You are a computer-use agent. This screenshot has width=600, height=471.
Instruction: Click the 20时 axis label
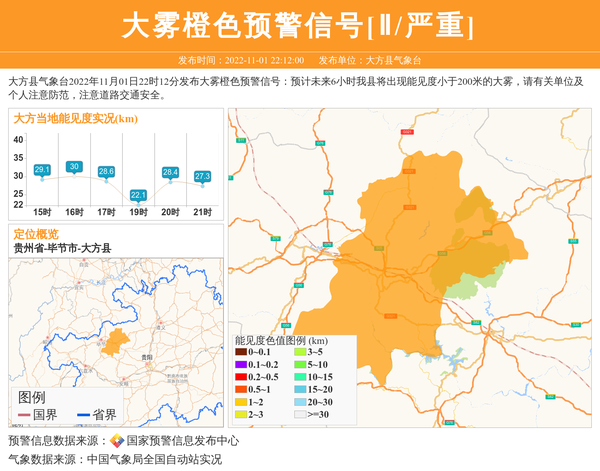click(170, 212)
